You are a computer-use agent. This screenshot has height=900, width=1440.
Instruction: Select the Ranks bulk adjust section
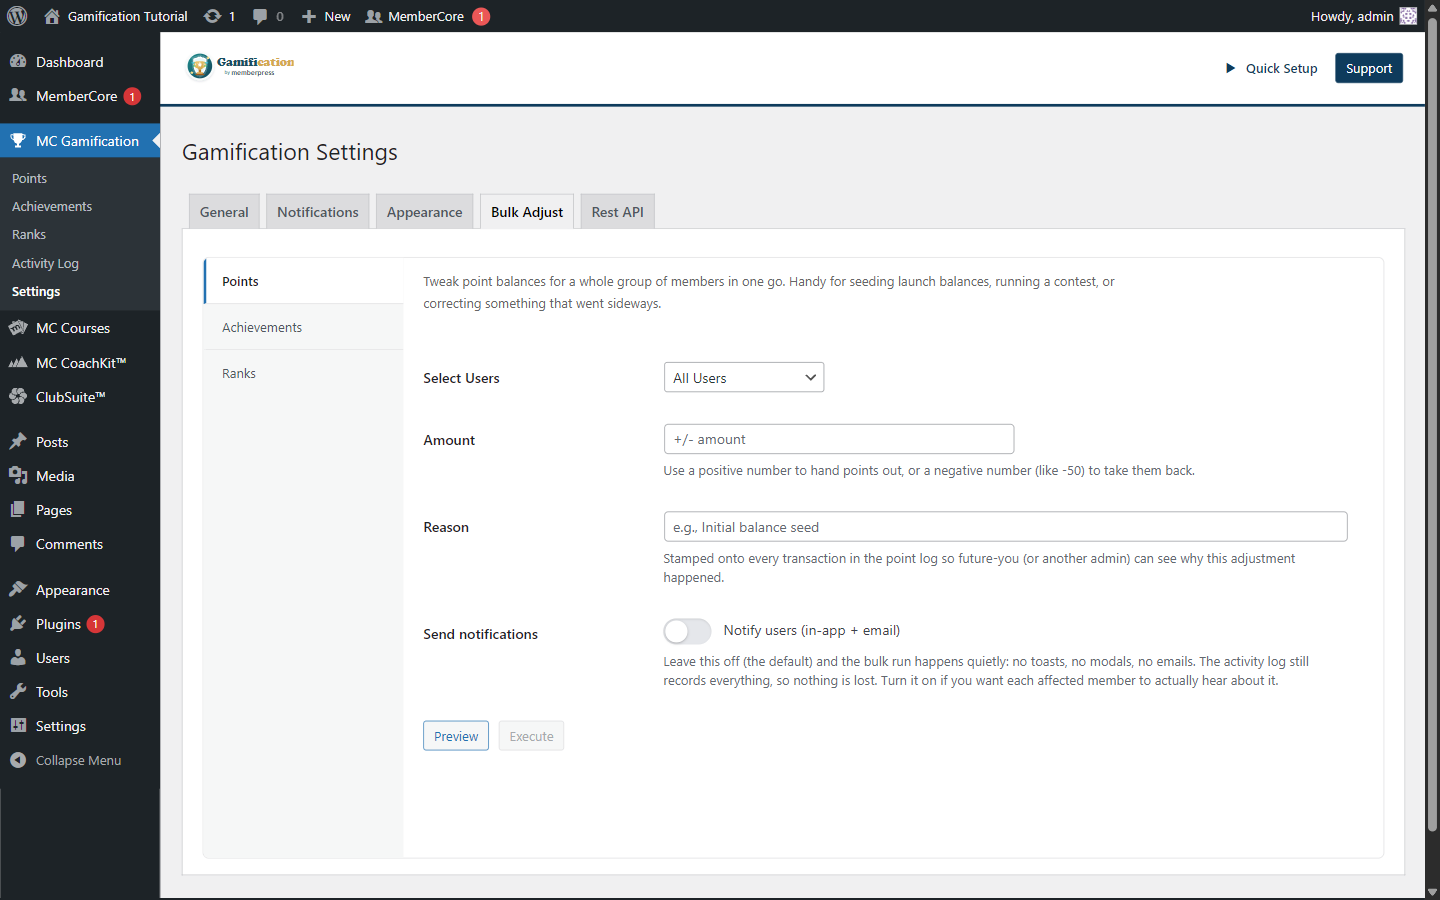(x=304, y=373)
